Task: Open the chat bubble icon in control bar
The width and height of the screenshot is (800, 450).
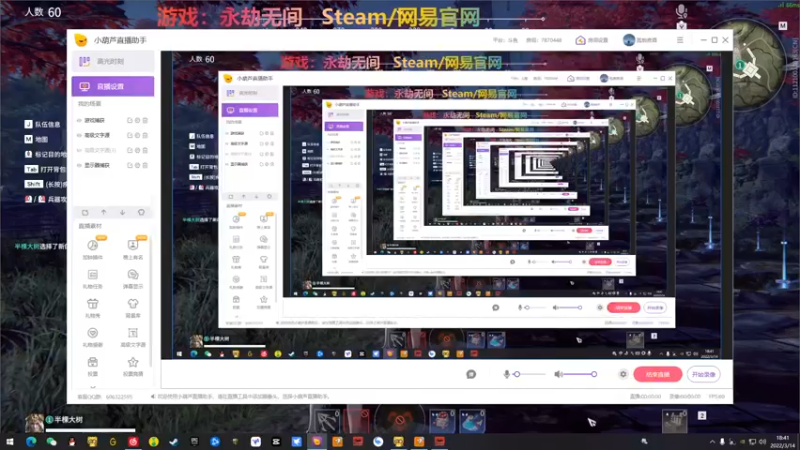Action: coord(471,374)
